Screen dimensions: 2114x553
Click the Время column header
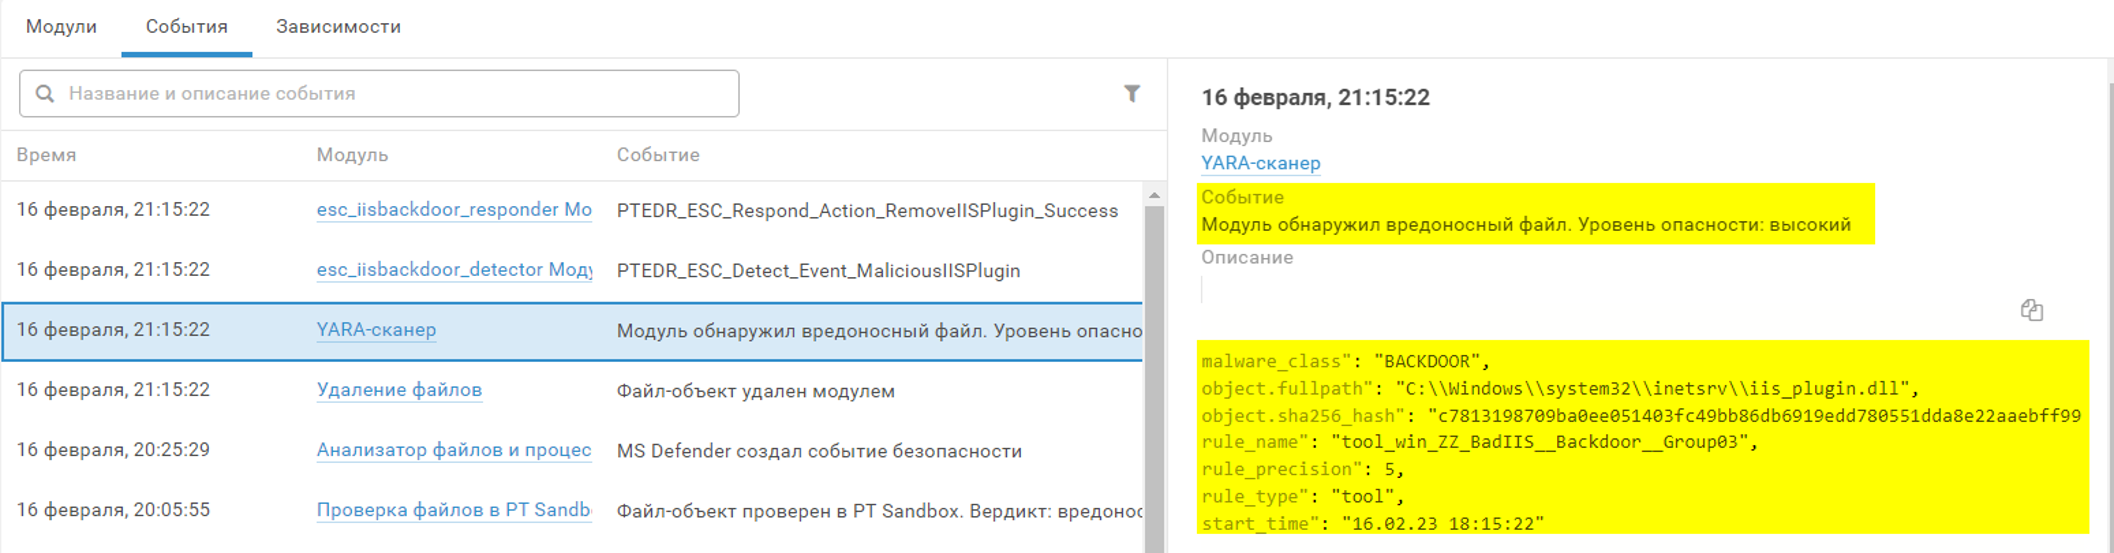pos(46,155)
